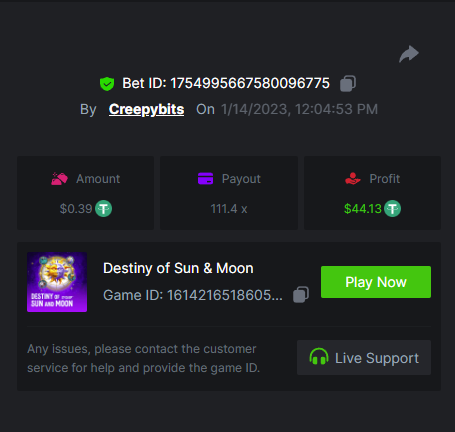Click the Tether coin icon beside $0.39

pos(104,209)
